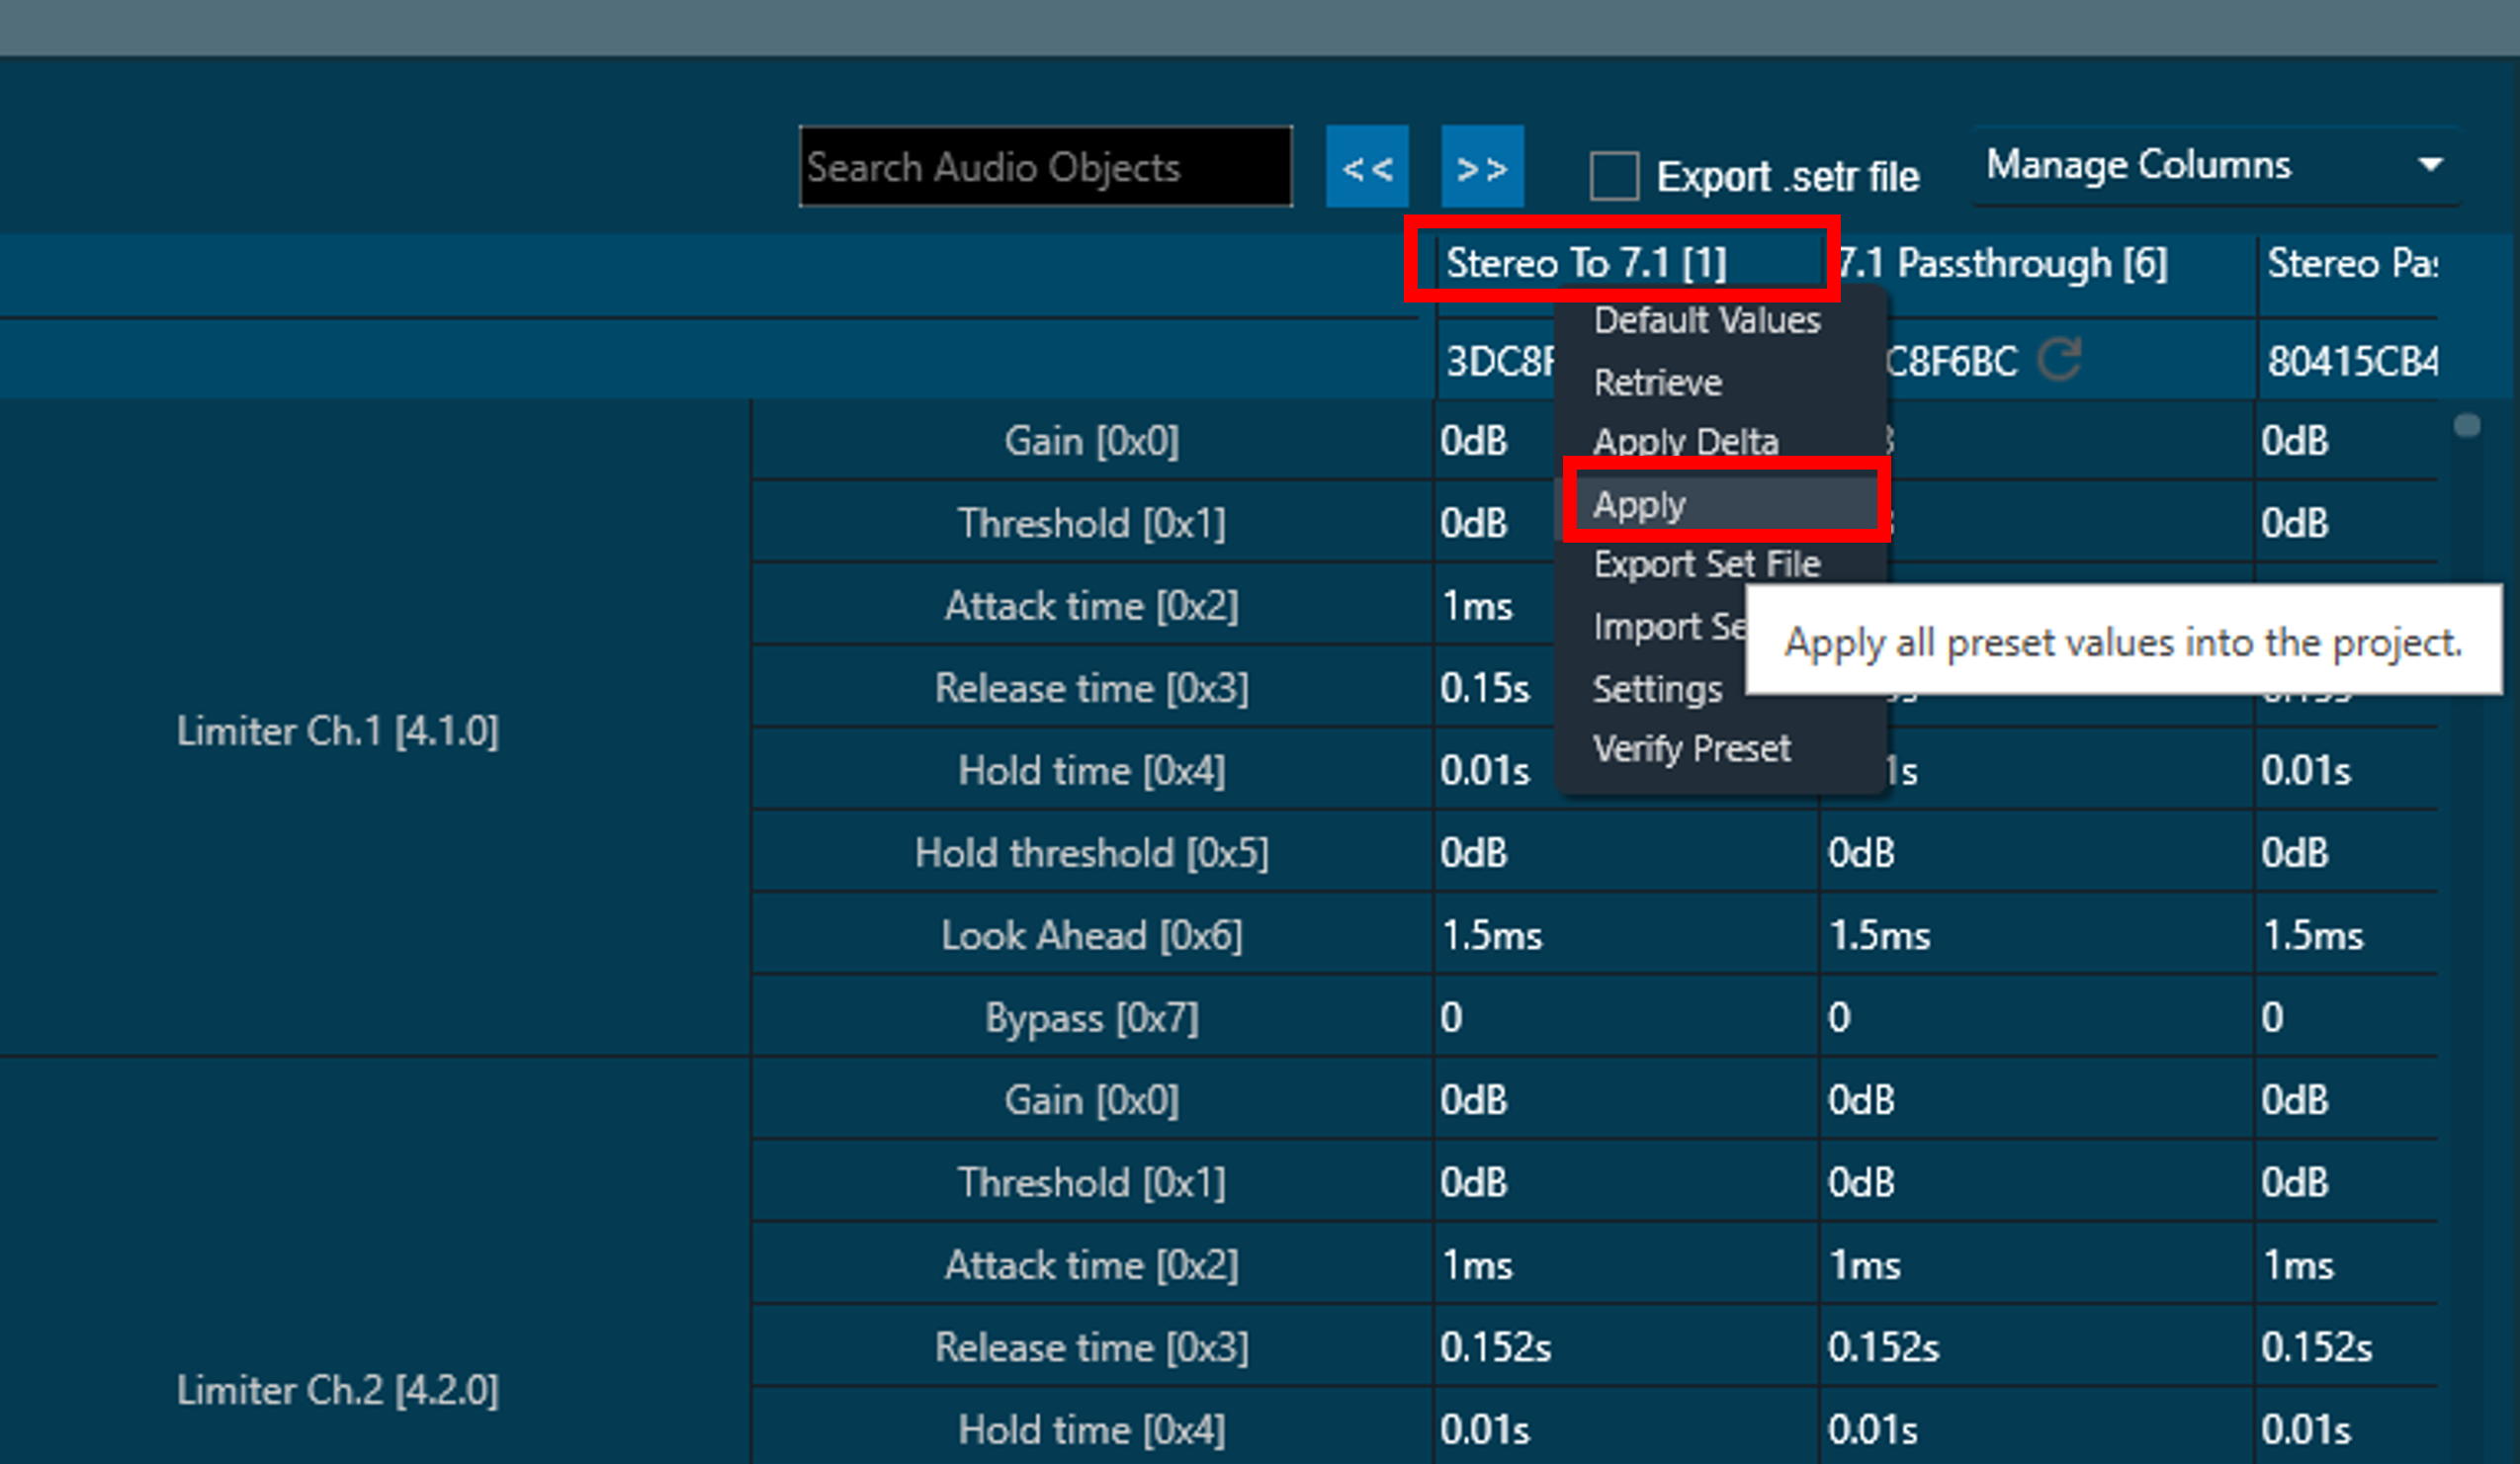Select the Limiter Ch.1 [4.1.0] object cell
Screen dimensions: 2520x1464
tap(337, 730)
